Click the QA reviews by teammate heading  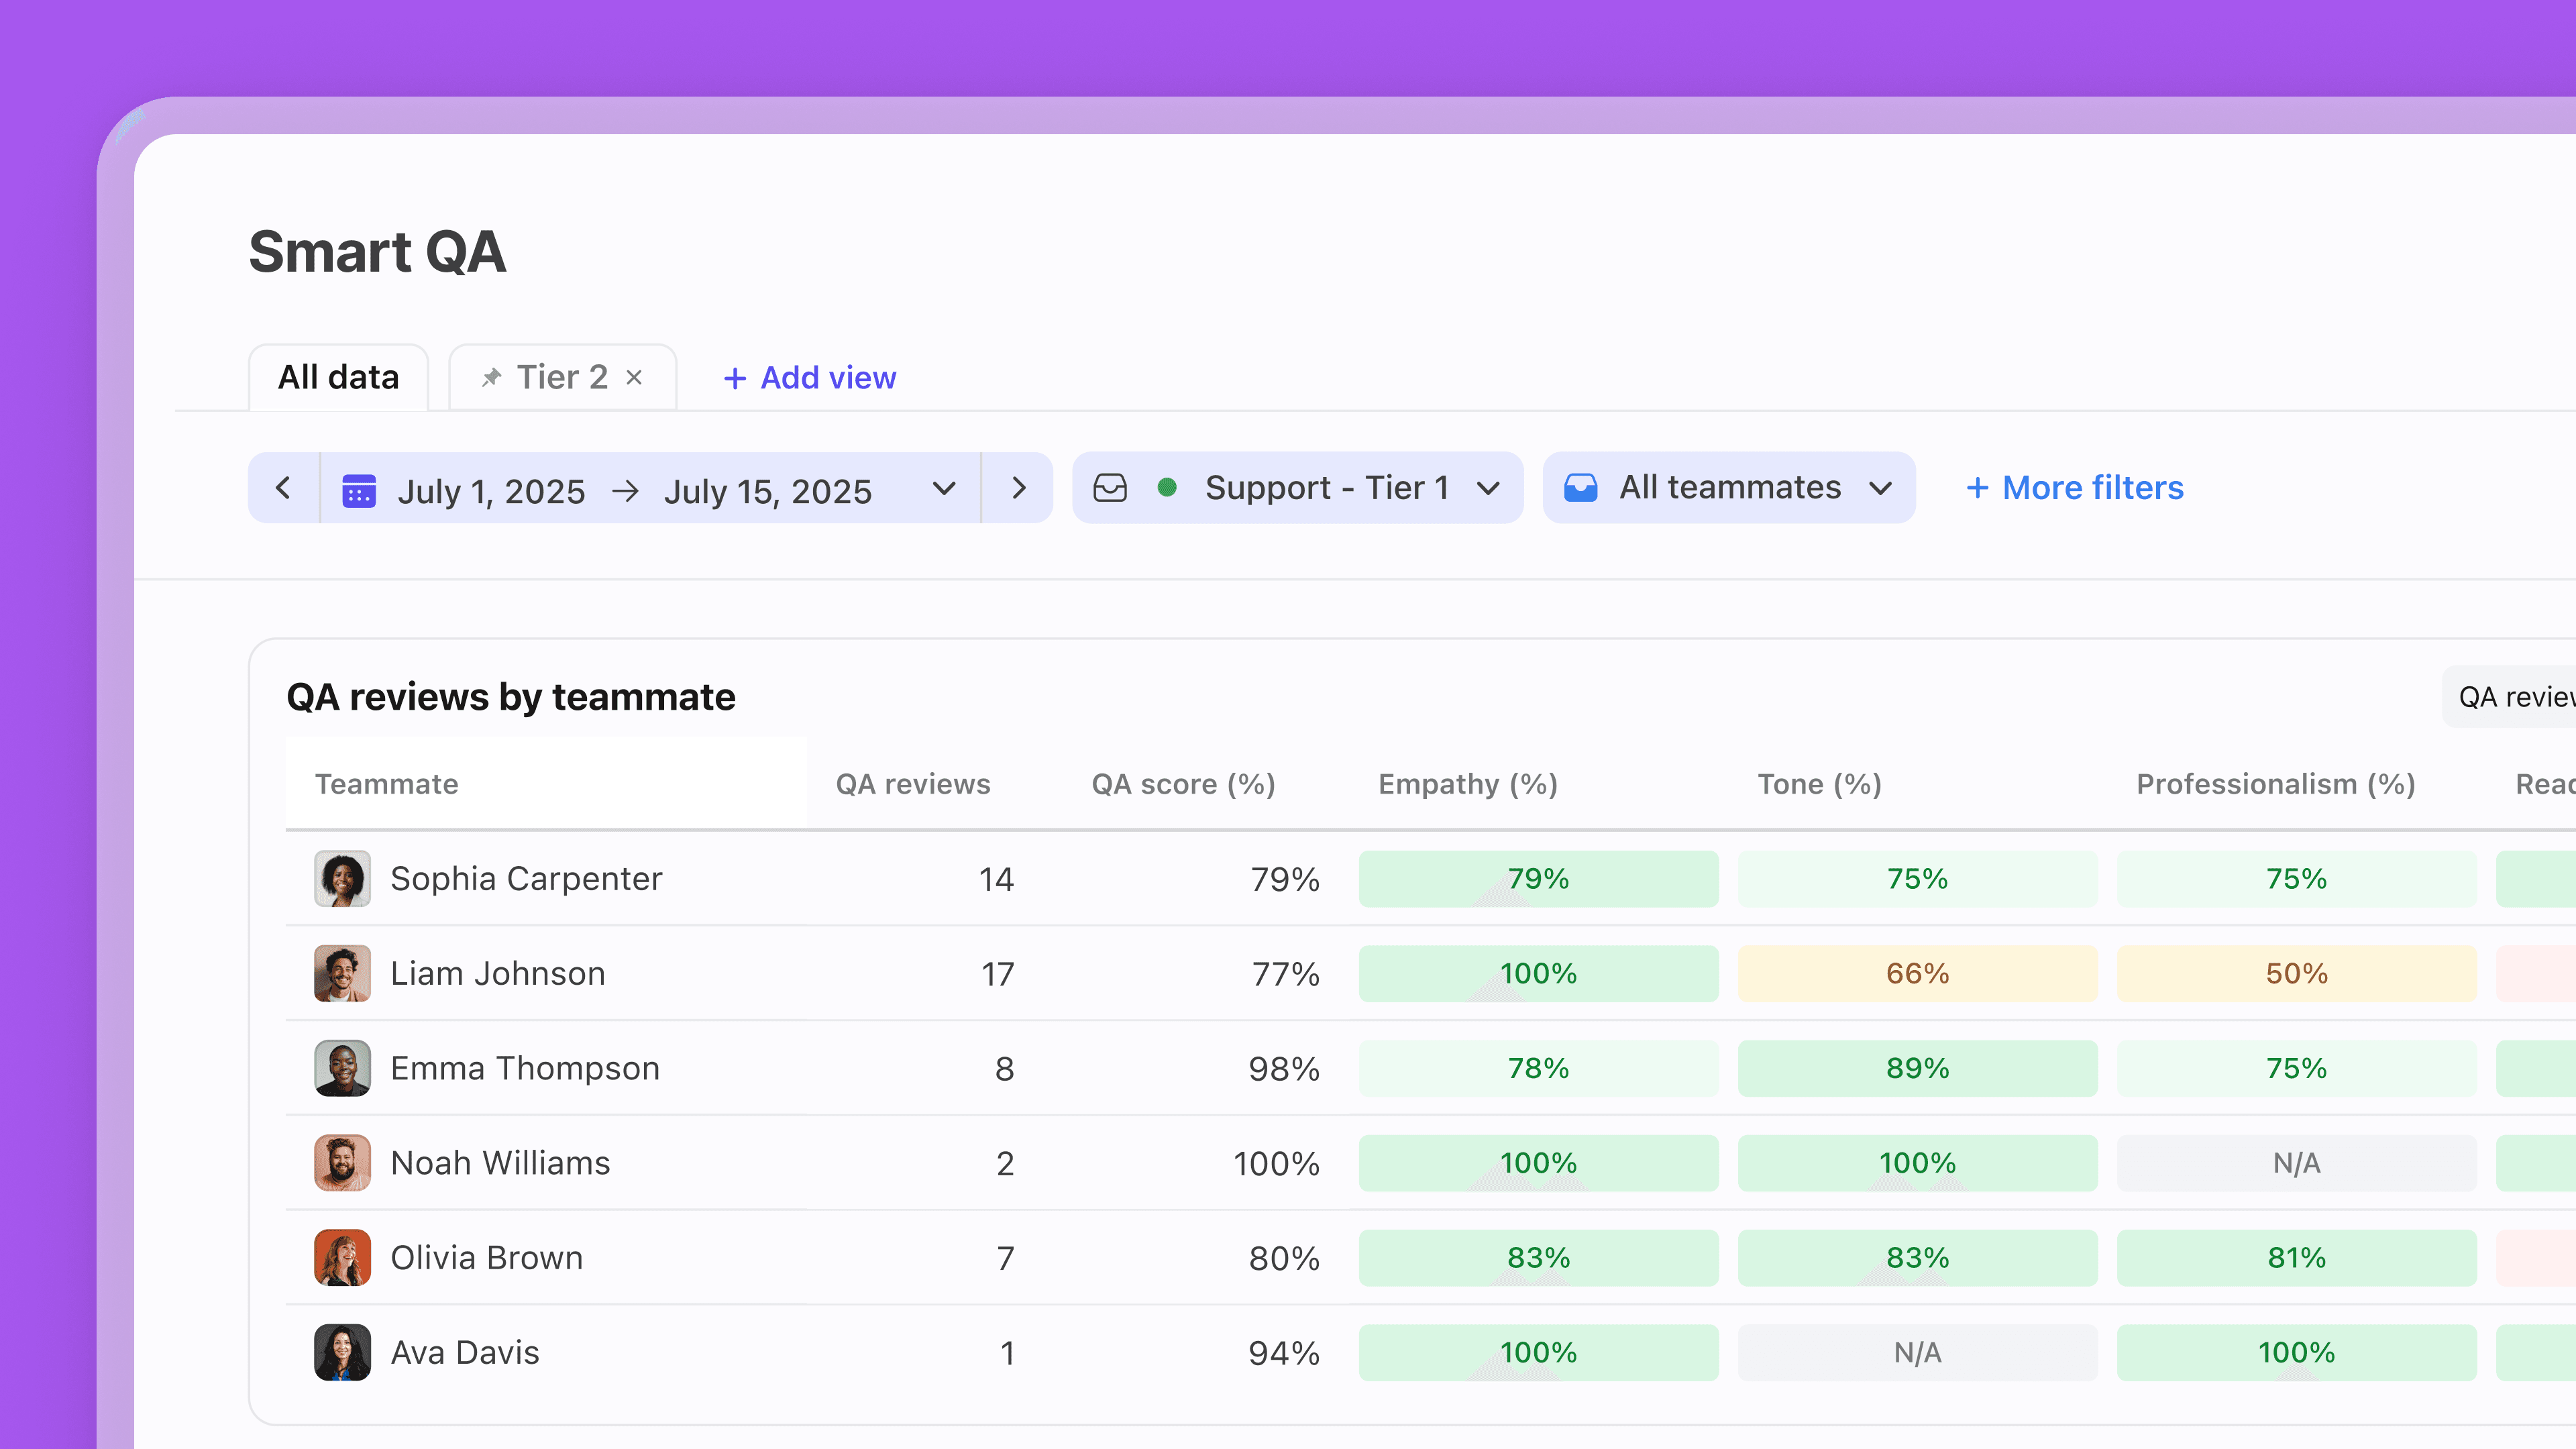pos(511,697)
